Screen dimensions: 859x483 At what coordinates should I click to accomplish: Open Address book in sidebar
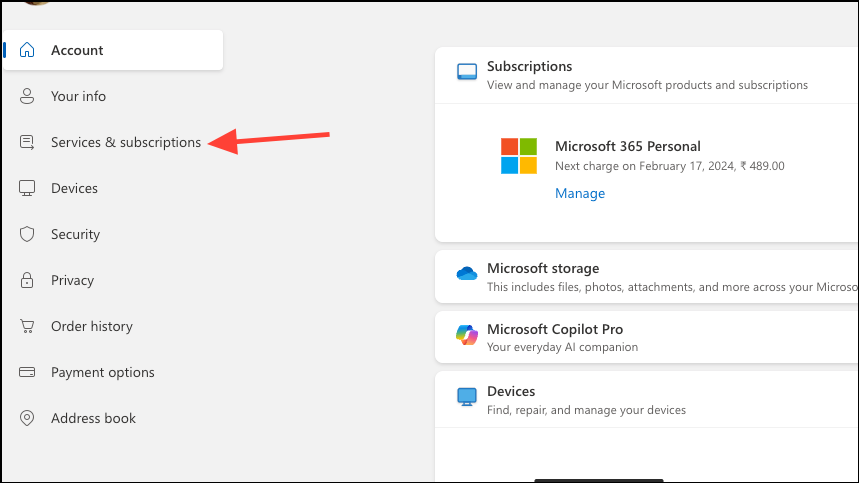(x=94, y=418)
